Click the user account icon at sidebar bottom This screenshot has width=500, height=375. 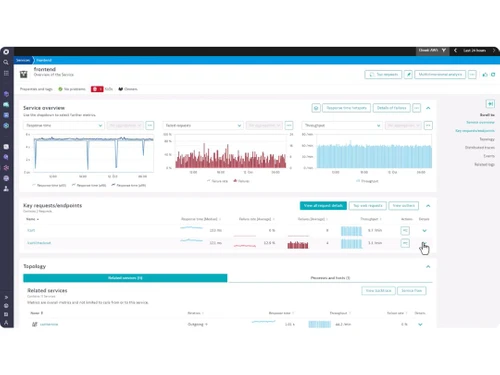coord(6,323)
